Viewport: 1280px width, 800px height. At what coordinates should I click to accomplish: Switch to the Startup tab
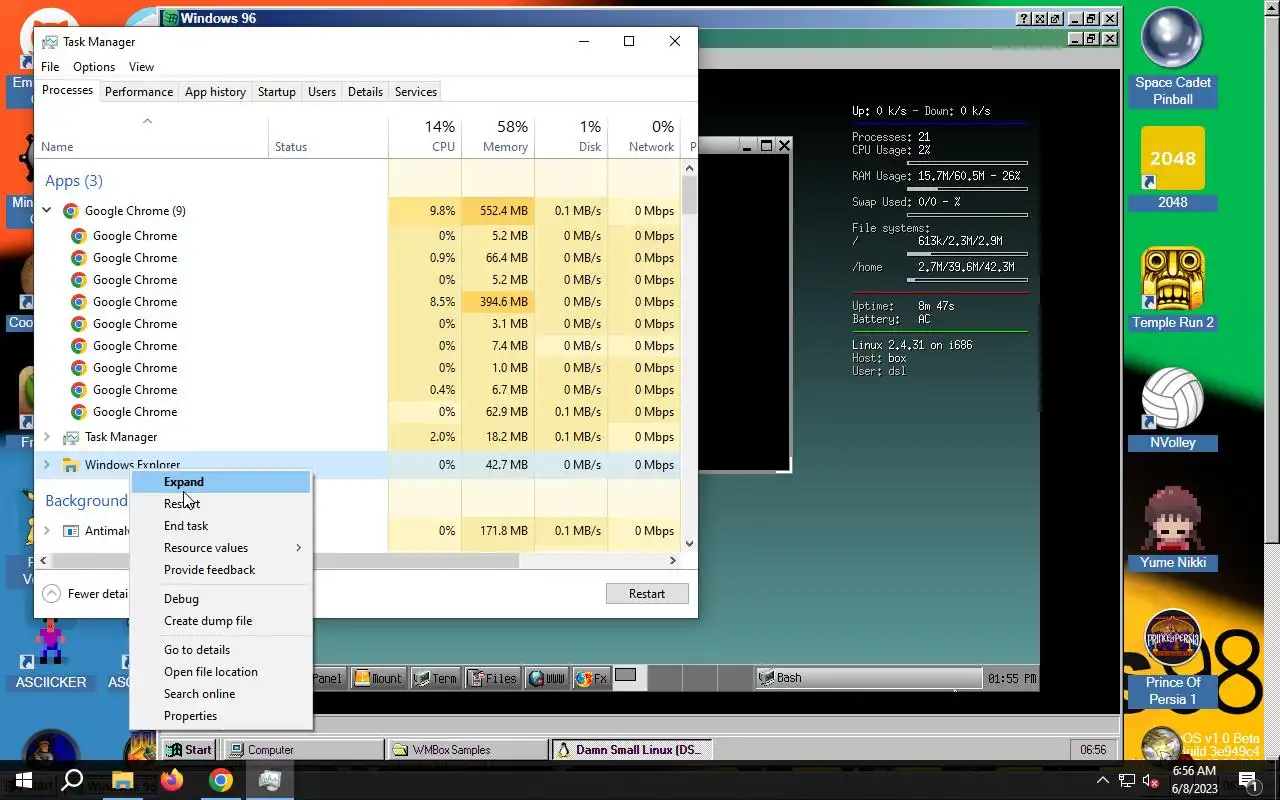[277, 92]
